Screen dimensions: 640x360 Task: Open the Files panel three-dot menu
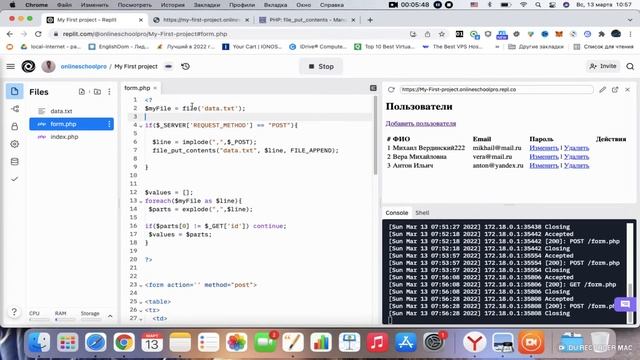(x=109, y=92)
